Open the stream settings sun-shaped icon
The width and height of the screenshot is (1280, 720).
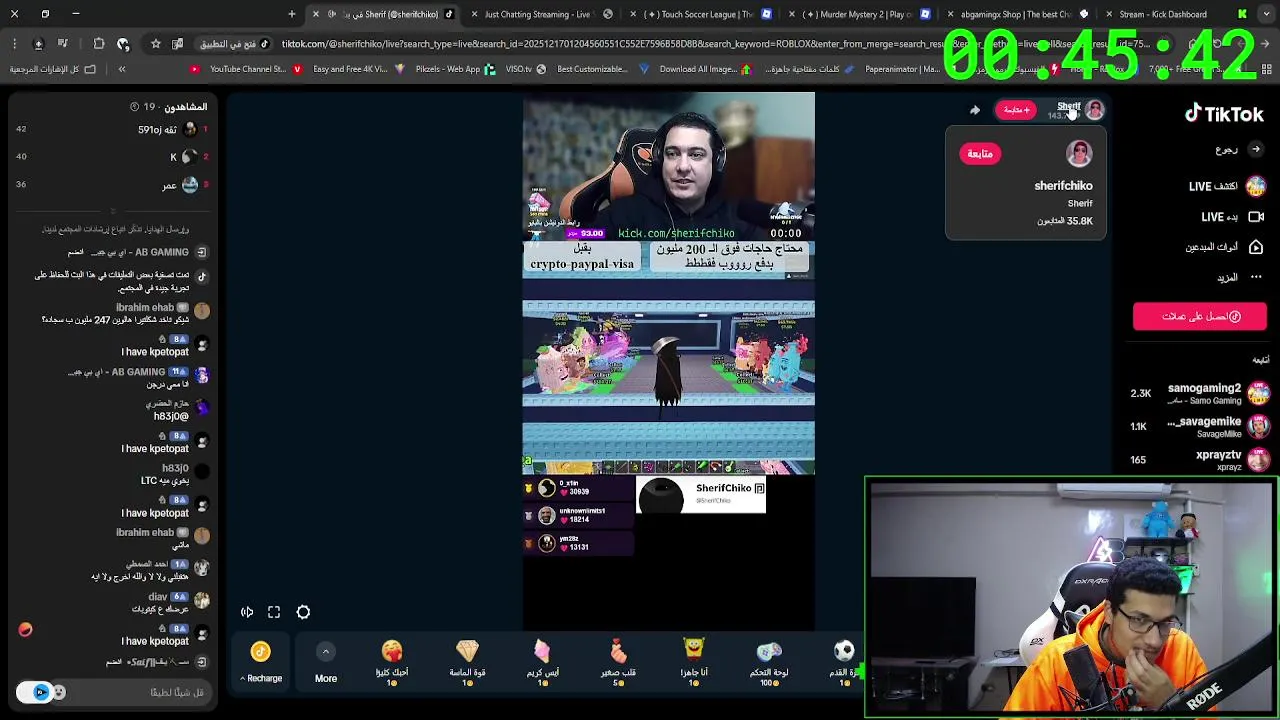303,612
